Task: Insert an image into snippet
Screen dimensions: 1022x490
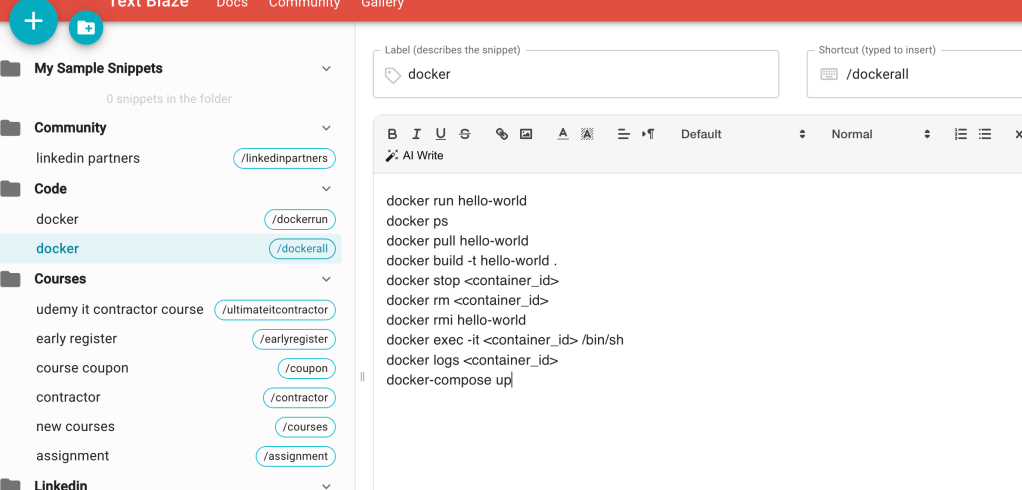Action: (526, 134)
